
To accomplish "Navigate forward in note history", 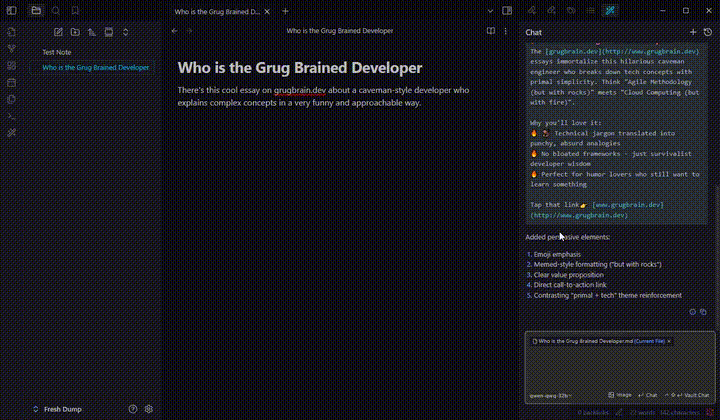I will (190, 31).
